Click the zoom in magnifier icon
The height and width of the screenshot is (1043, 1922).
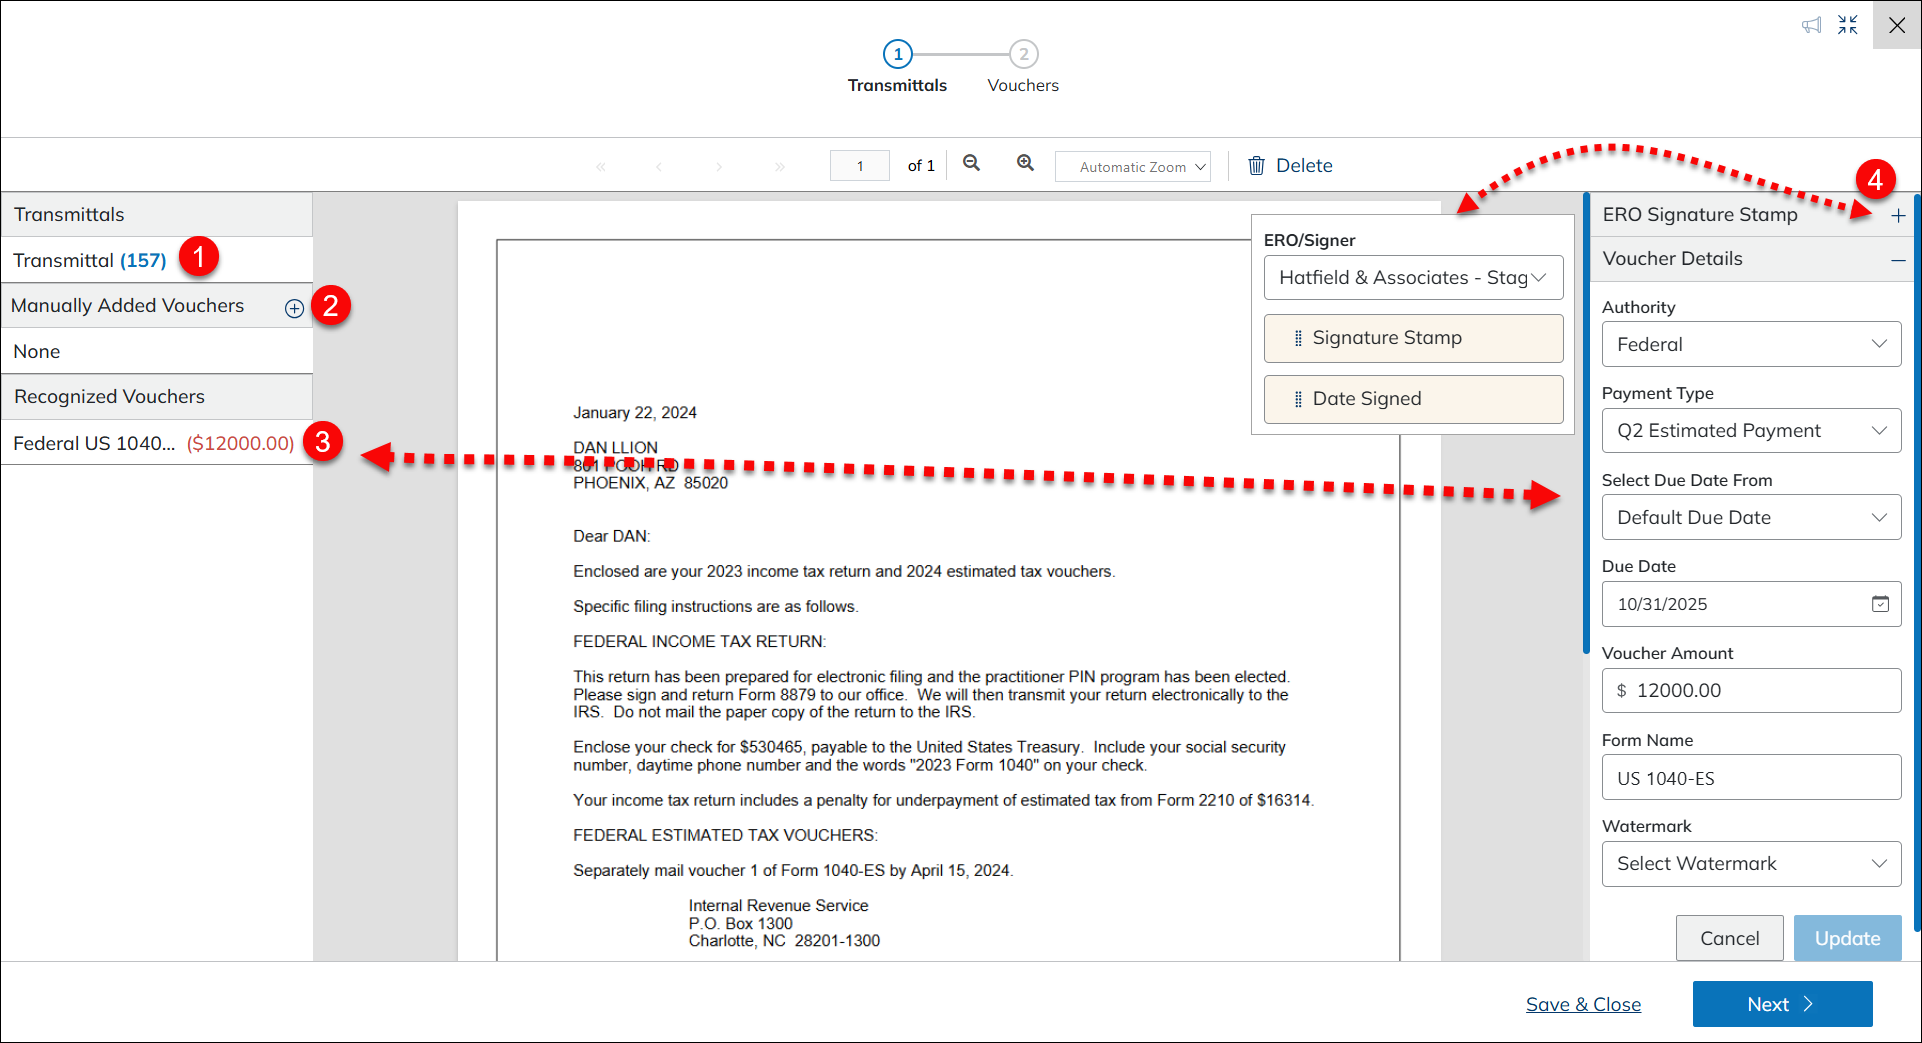[1025, 163]
